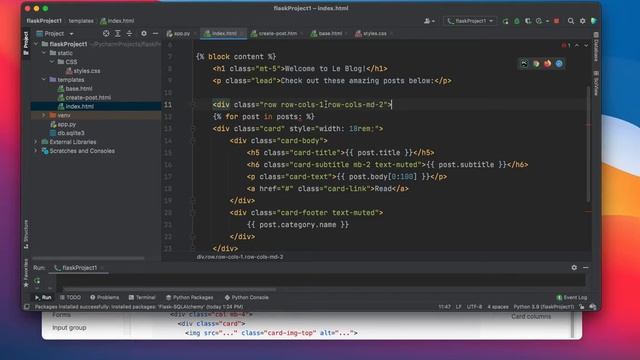Open the Python Packages tool window tab
The width and height of the screenshot is (640, 360).
(x=189, y=297)
